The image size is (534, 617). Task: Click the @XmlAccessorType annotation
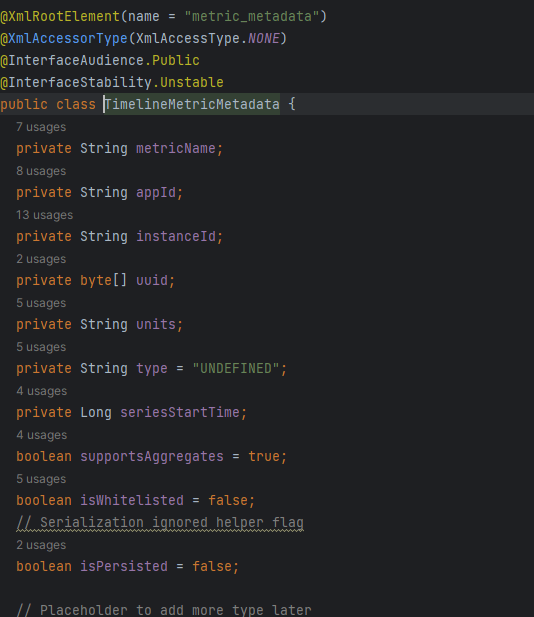click(64, 39)
